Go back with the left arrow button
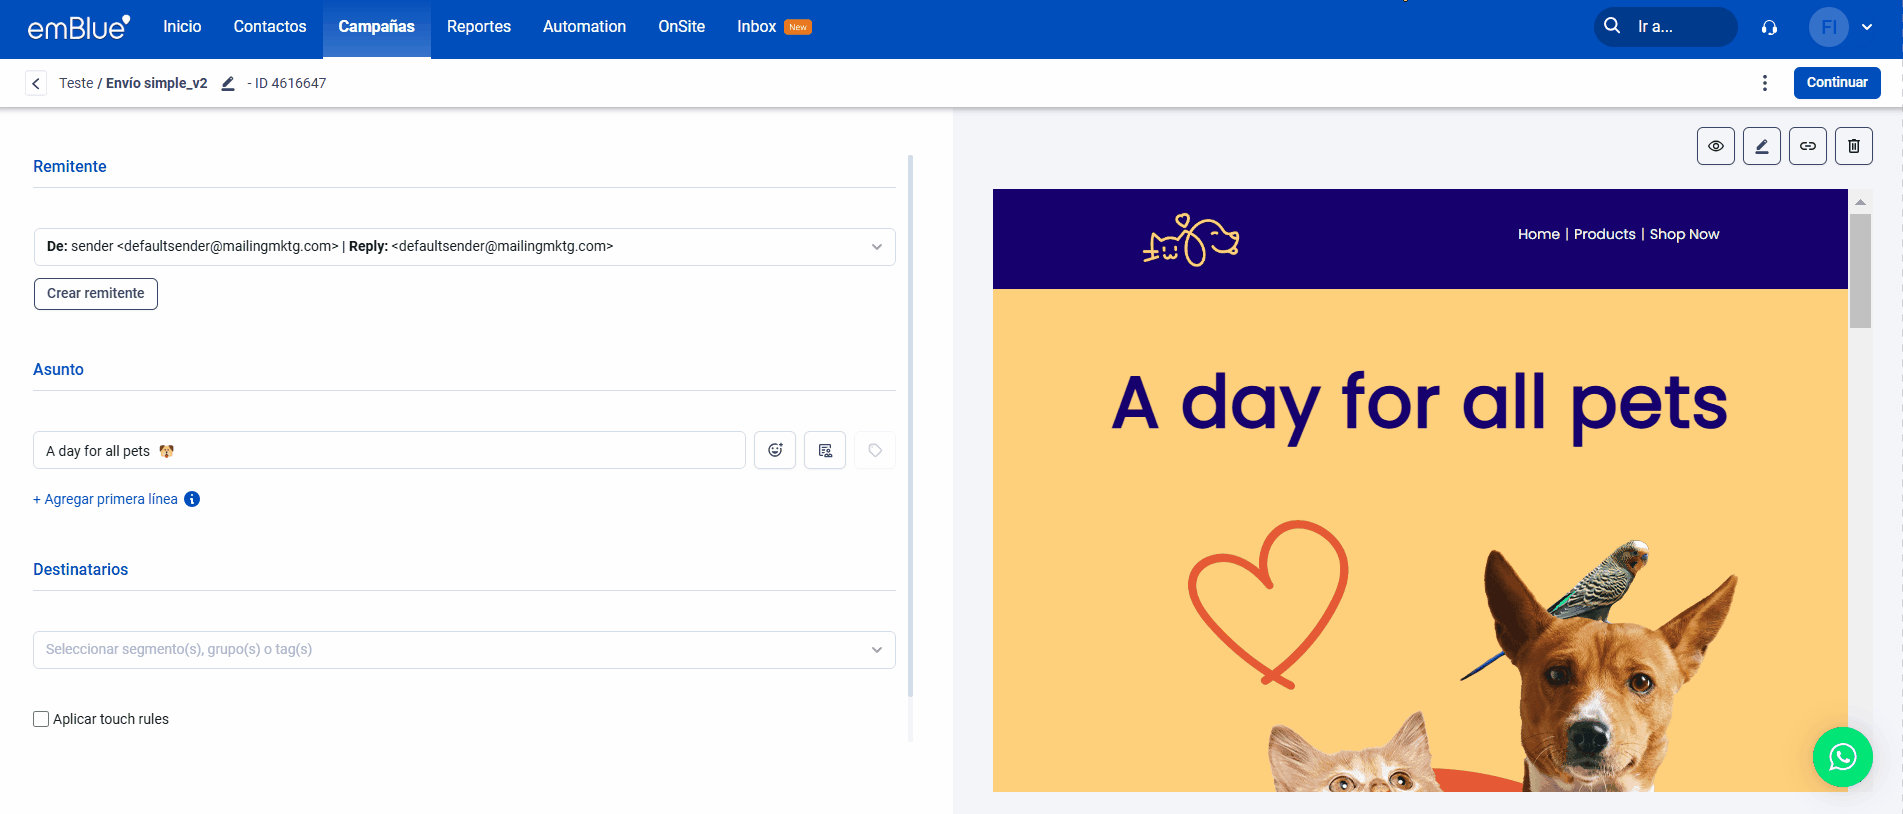 [x=36, y=83]
